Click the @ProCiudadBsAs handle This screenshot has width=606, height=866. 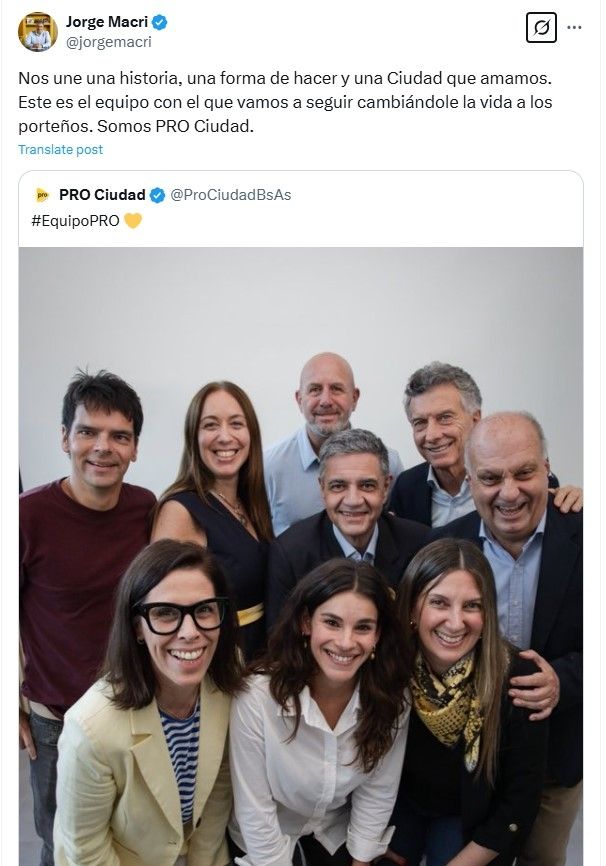231,194
